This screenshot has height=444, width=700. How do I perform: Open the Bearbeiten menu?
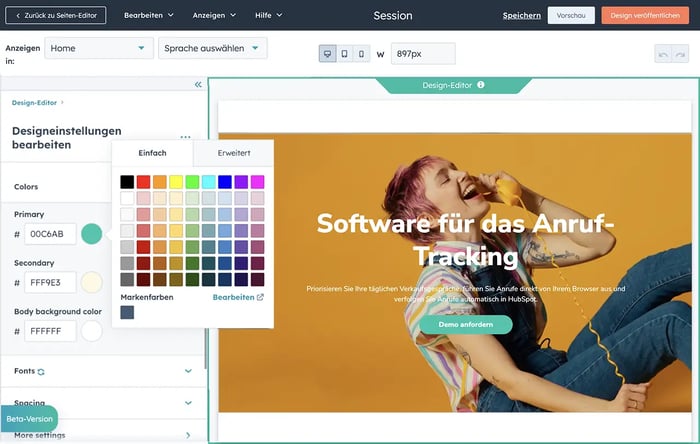coord(149,15)
